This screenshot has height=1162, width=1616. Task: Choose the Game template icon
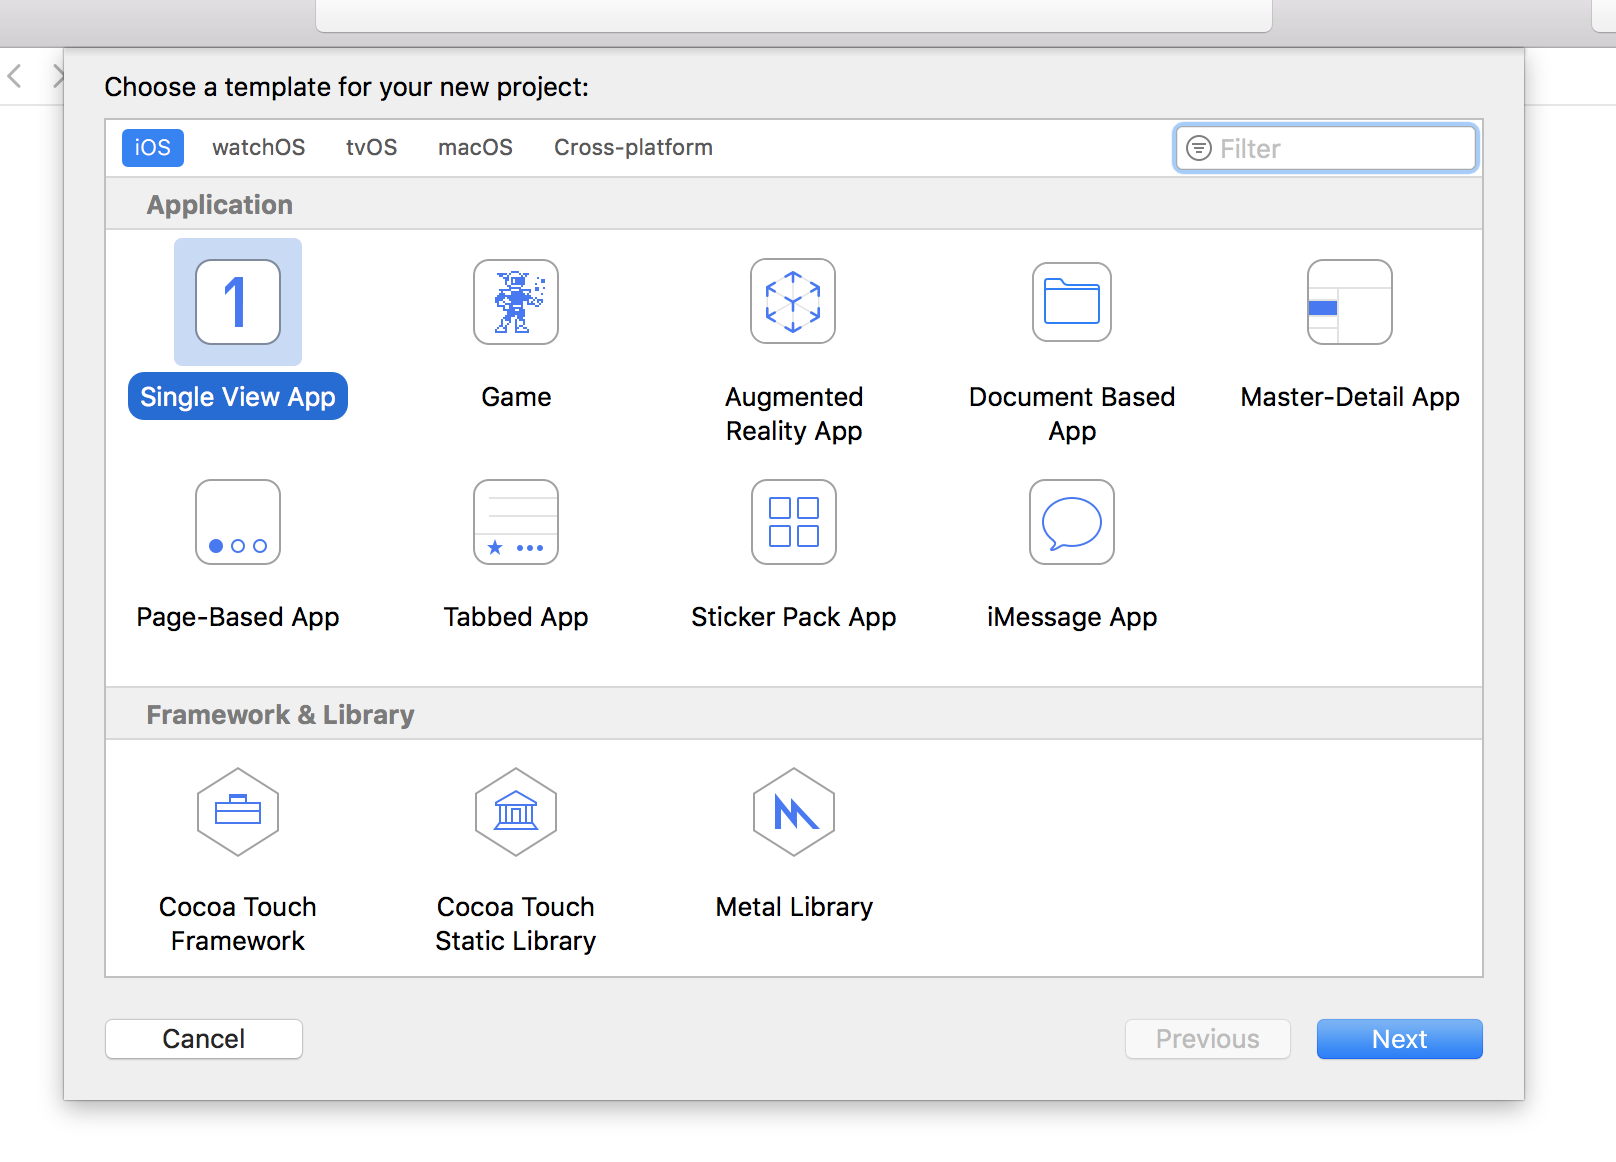[516, 302]
